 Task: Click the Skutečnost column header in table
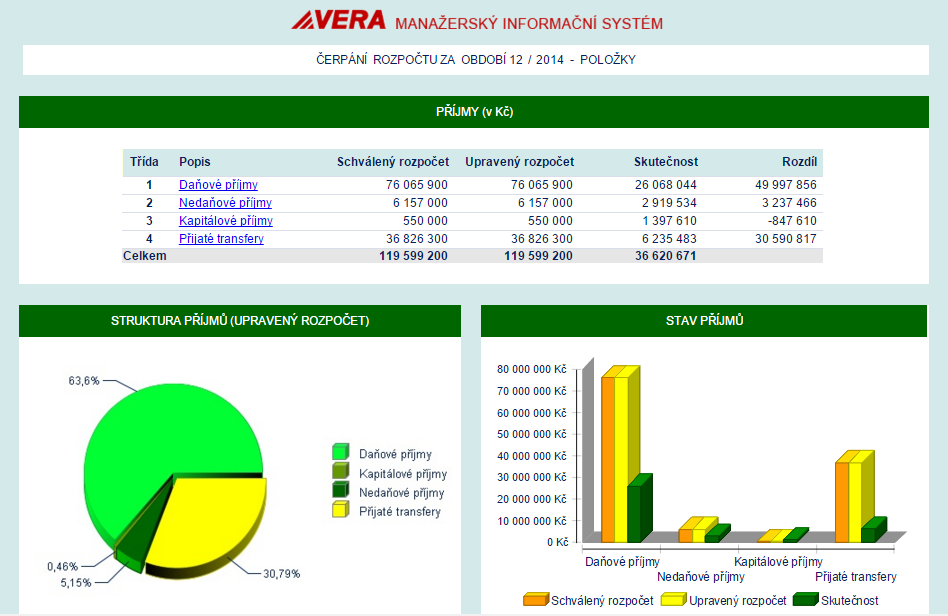pos(666,162)
